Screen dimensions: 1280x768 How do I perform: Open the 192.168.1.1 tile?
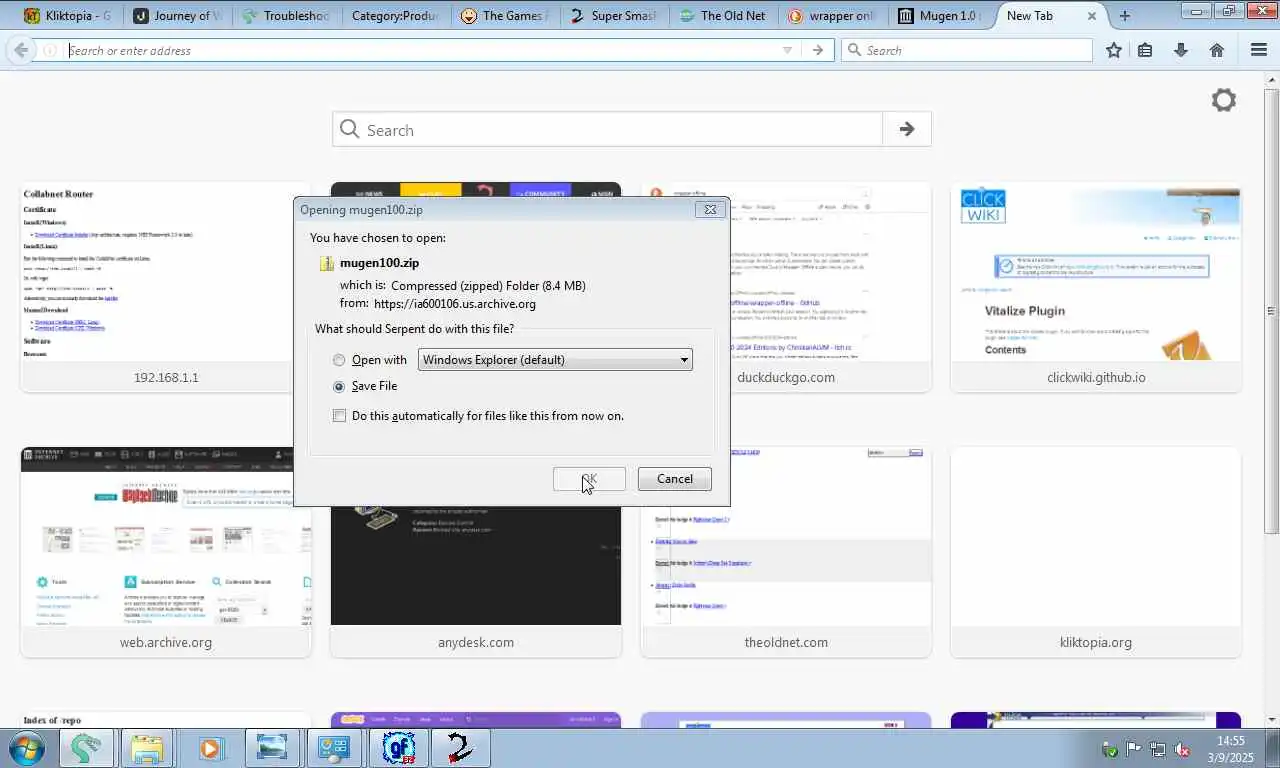(x=166, y=288)
